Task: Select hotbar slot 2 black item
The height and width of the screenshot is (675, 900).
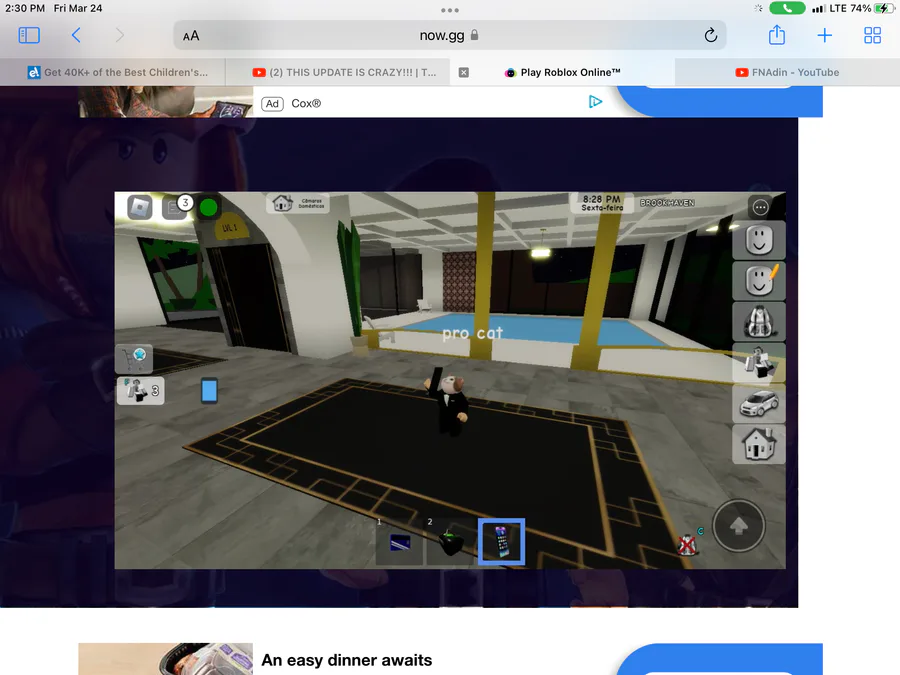Action: click(x=450, y=542)
